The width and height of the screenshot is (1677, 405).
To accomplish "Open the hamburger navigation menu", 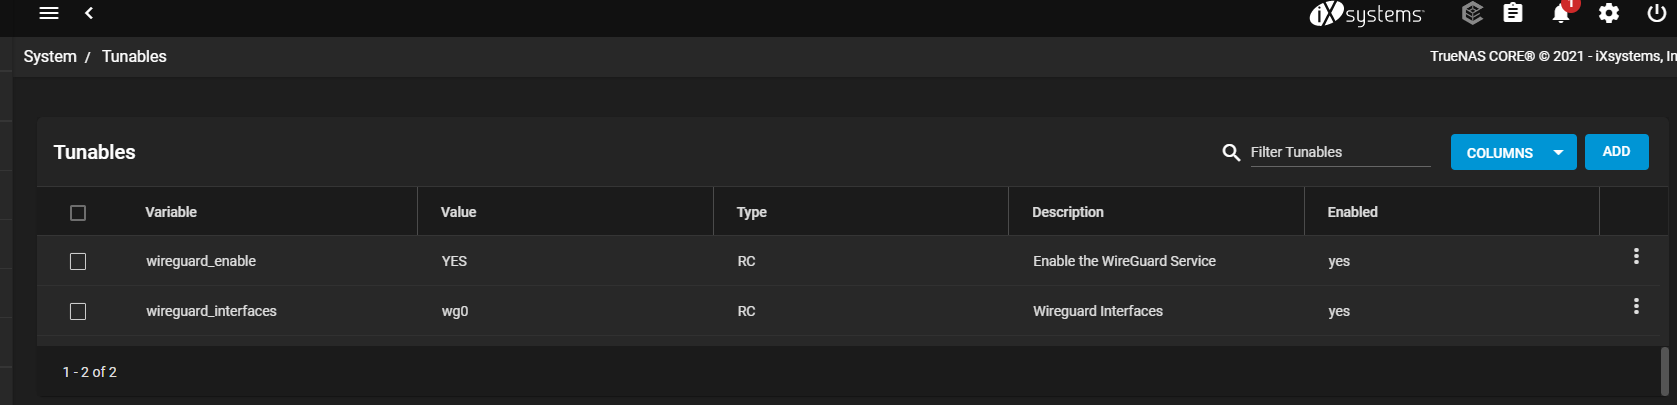I will [x=48, y=13].
